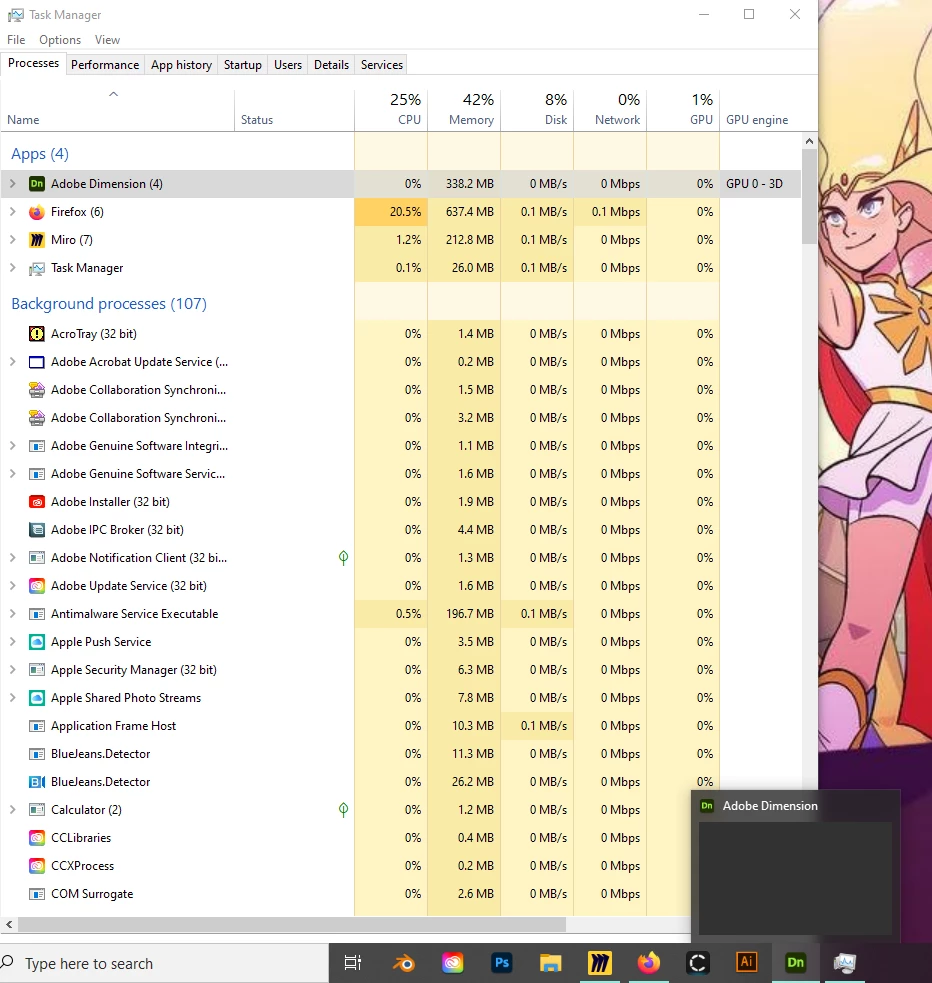Open the Options menu

[x=60, y=39]
